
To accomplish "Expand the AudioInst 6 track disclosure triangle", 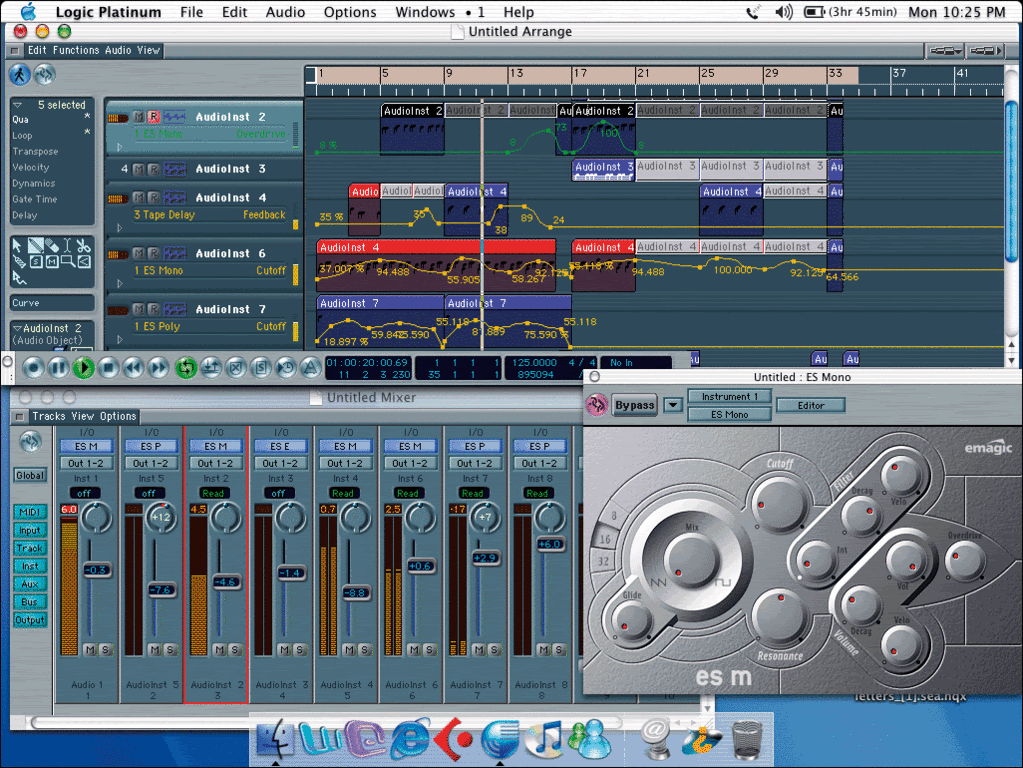I will point(121,284).
